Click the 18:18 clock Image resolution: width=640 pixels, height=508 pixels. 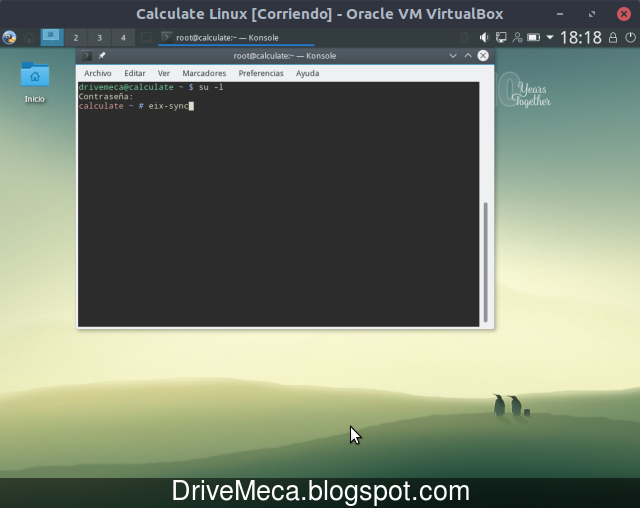[x=580, y=38]
